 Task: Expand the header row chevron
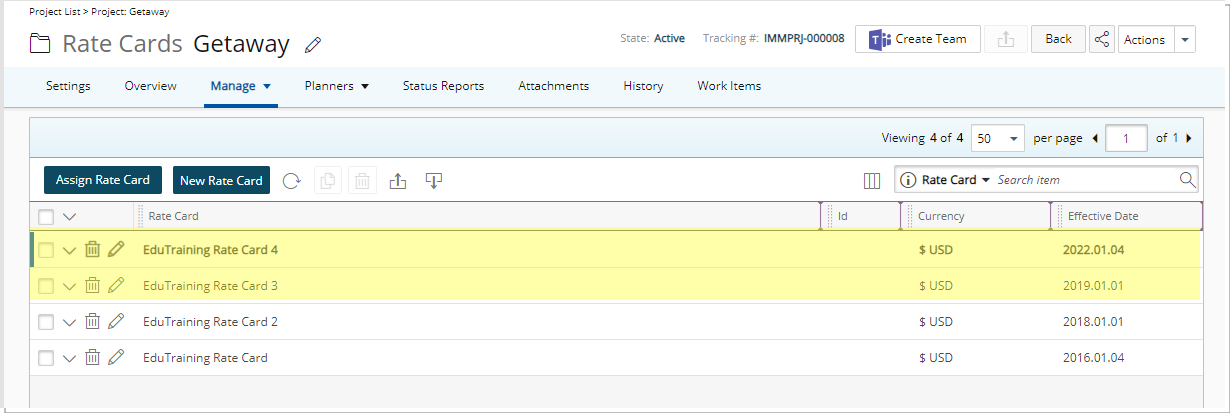pyautogui.click(x=69, y=216)
